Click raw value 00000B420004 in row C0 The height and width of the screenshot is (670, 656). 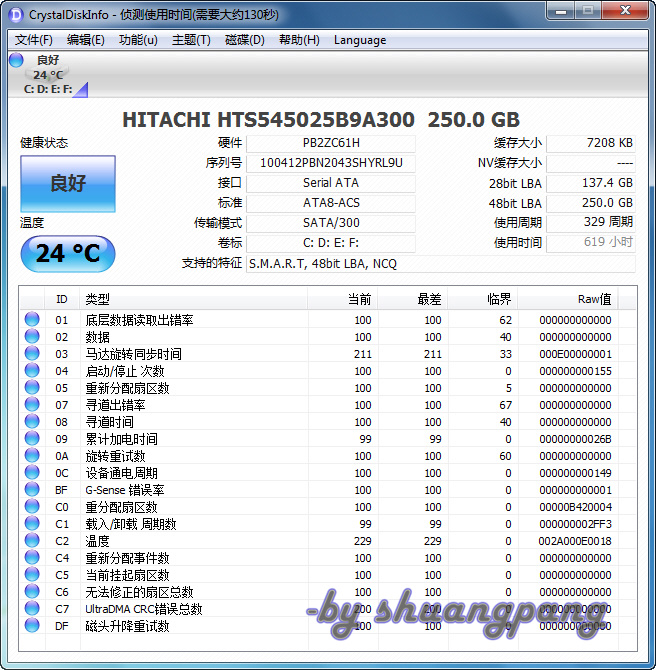[575, 507]
